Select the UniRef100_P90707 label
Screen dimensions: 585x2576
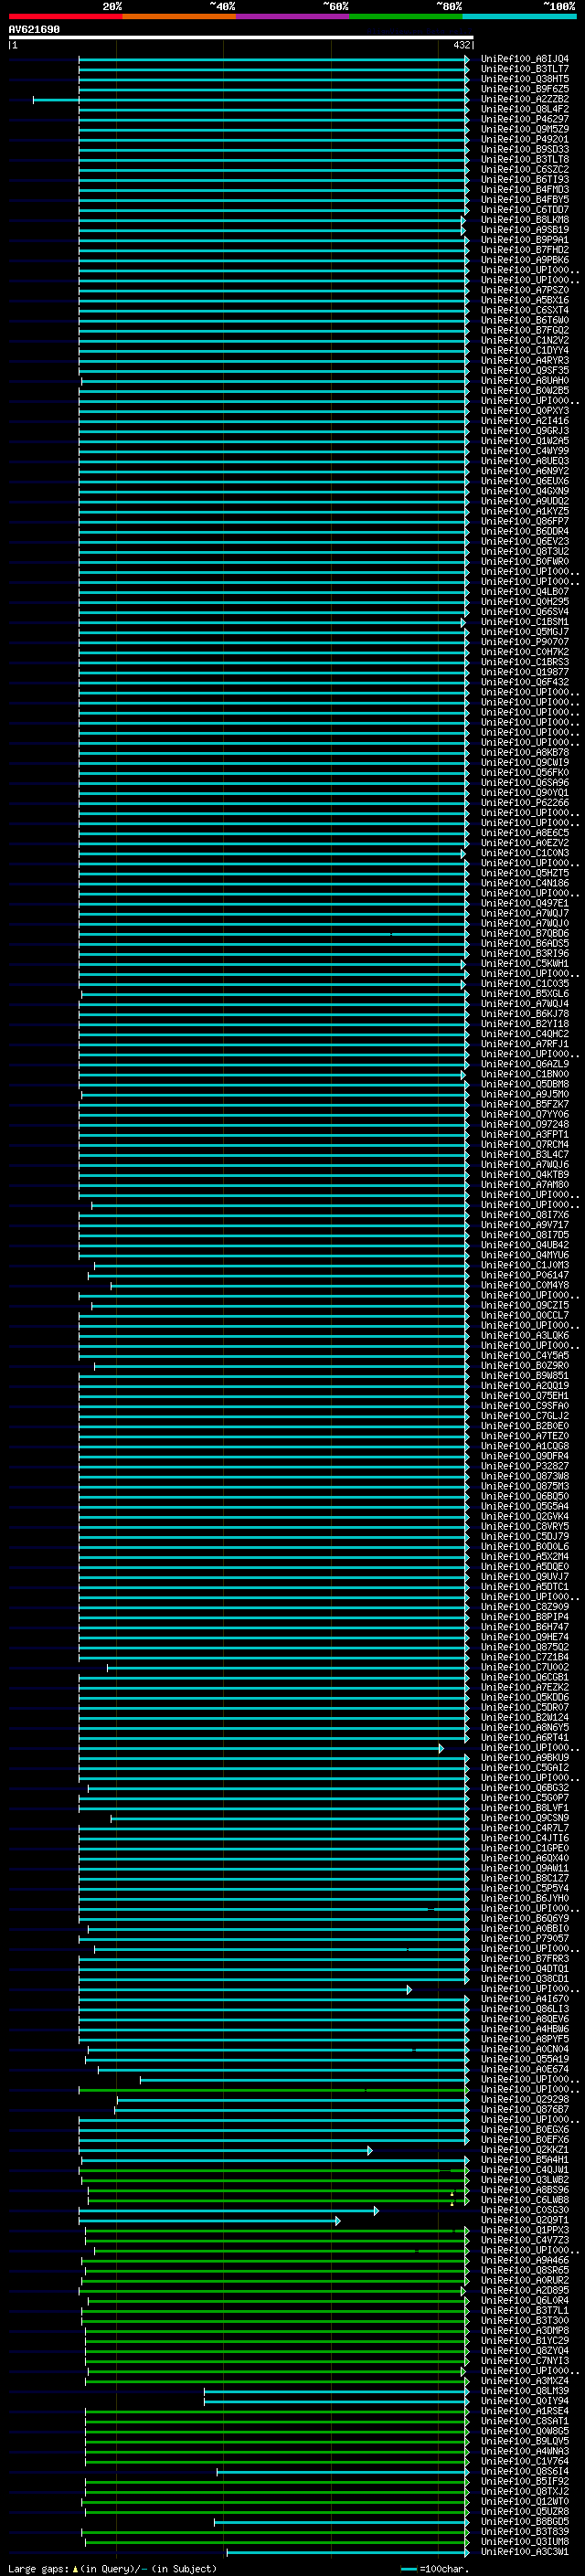[x=525, y=642]
